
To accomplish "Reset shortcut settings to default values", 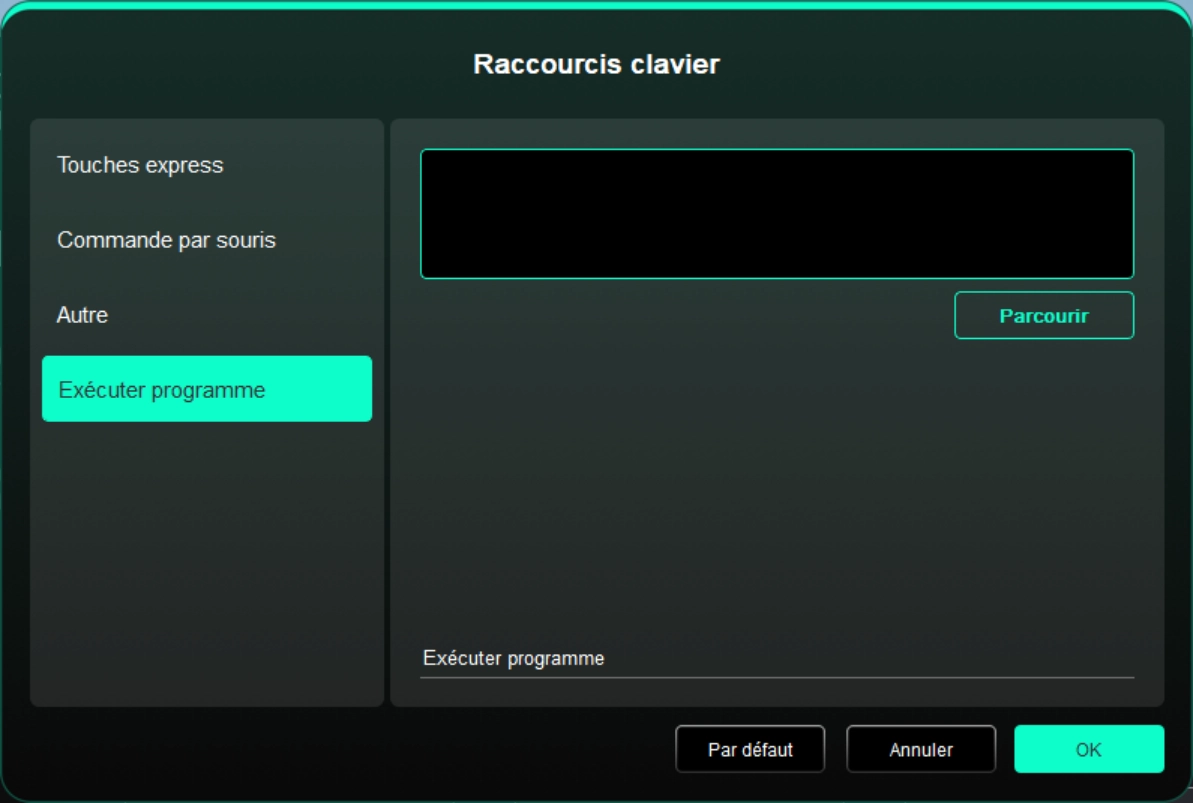I will coord(749,749).
